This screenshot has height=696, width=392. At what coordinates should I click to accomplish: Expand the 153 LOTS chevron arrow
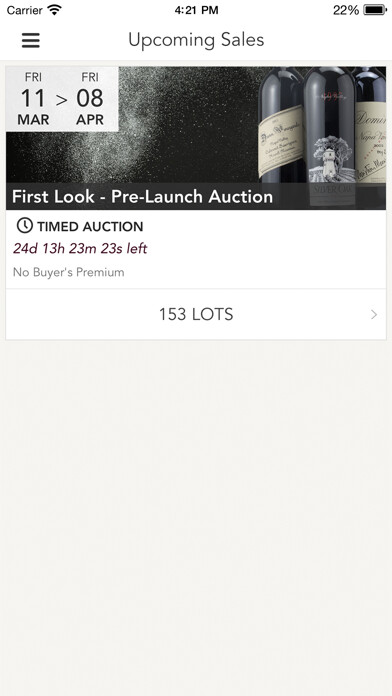click(374, 315)
